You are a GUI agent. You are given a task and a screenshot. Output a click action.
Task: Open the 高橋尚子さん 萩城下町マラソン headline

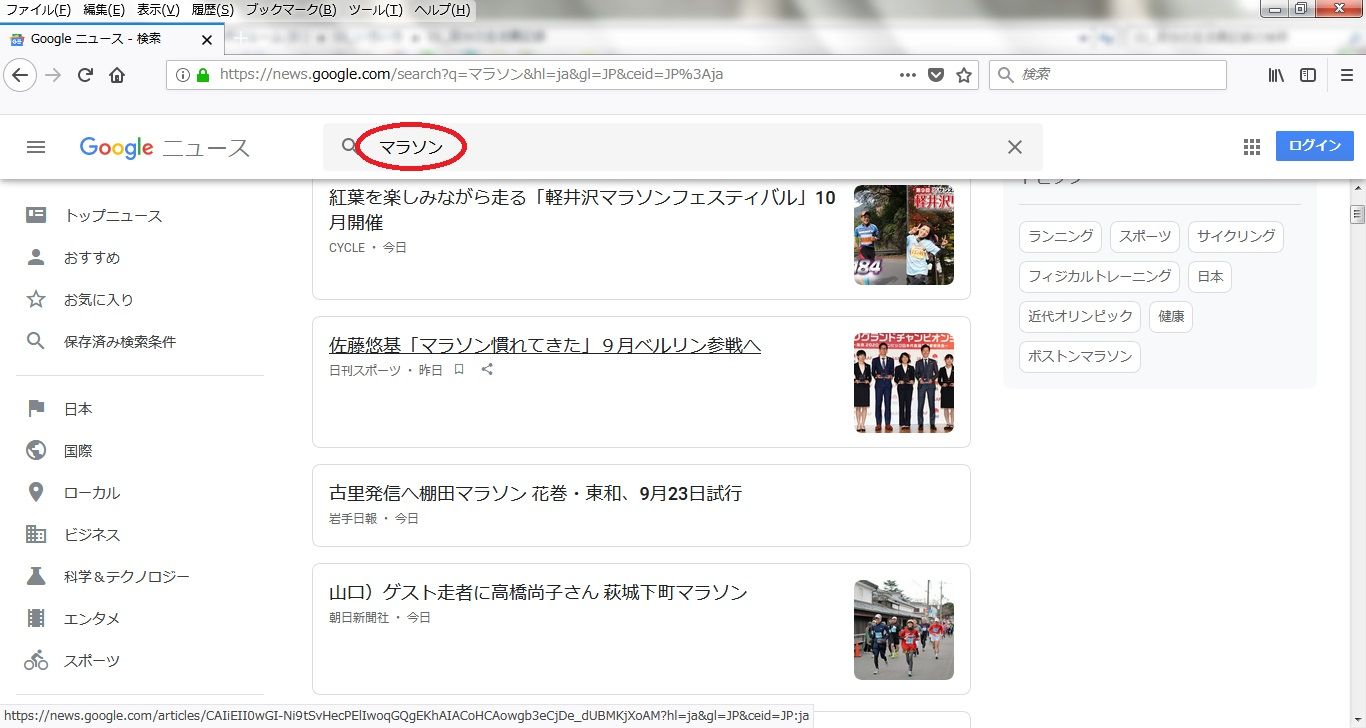538,592
